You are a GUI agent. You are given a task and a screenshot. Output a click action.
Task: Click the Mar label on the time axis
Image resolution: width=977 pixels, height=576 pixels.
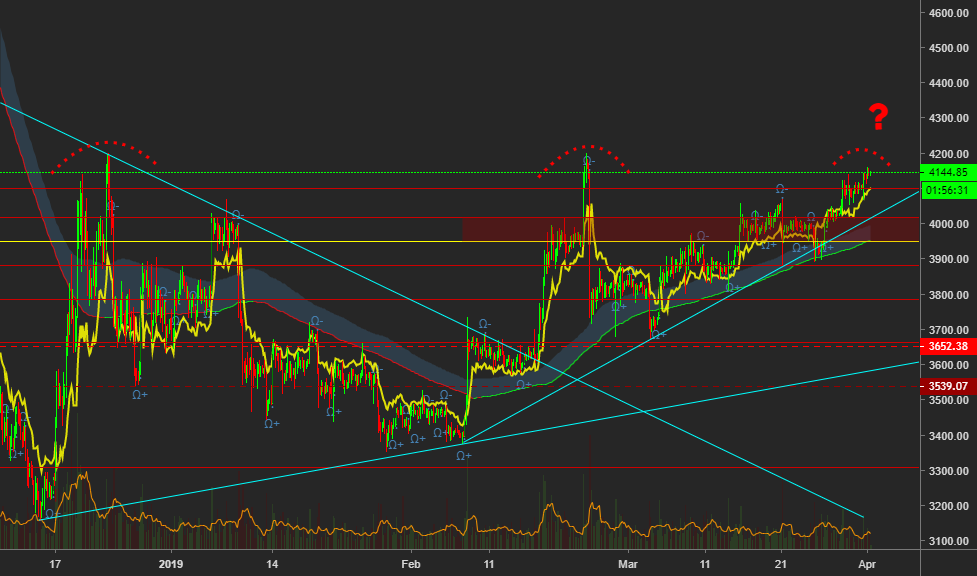[627, 562]
